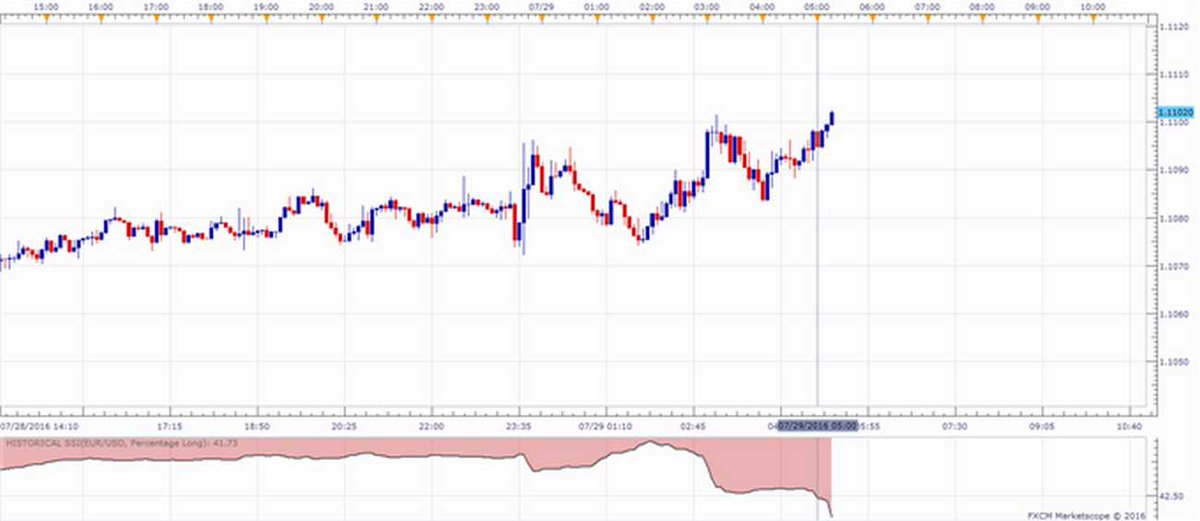
Task: Click the orange marker under 15:00
Action: (x=44, y=19)
